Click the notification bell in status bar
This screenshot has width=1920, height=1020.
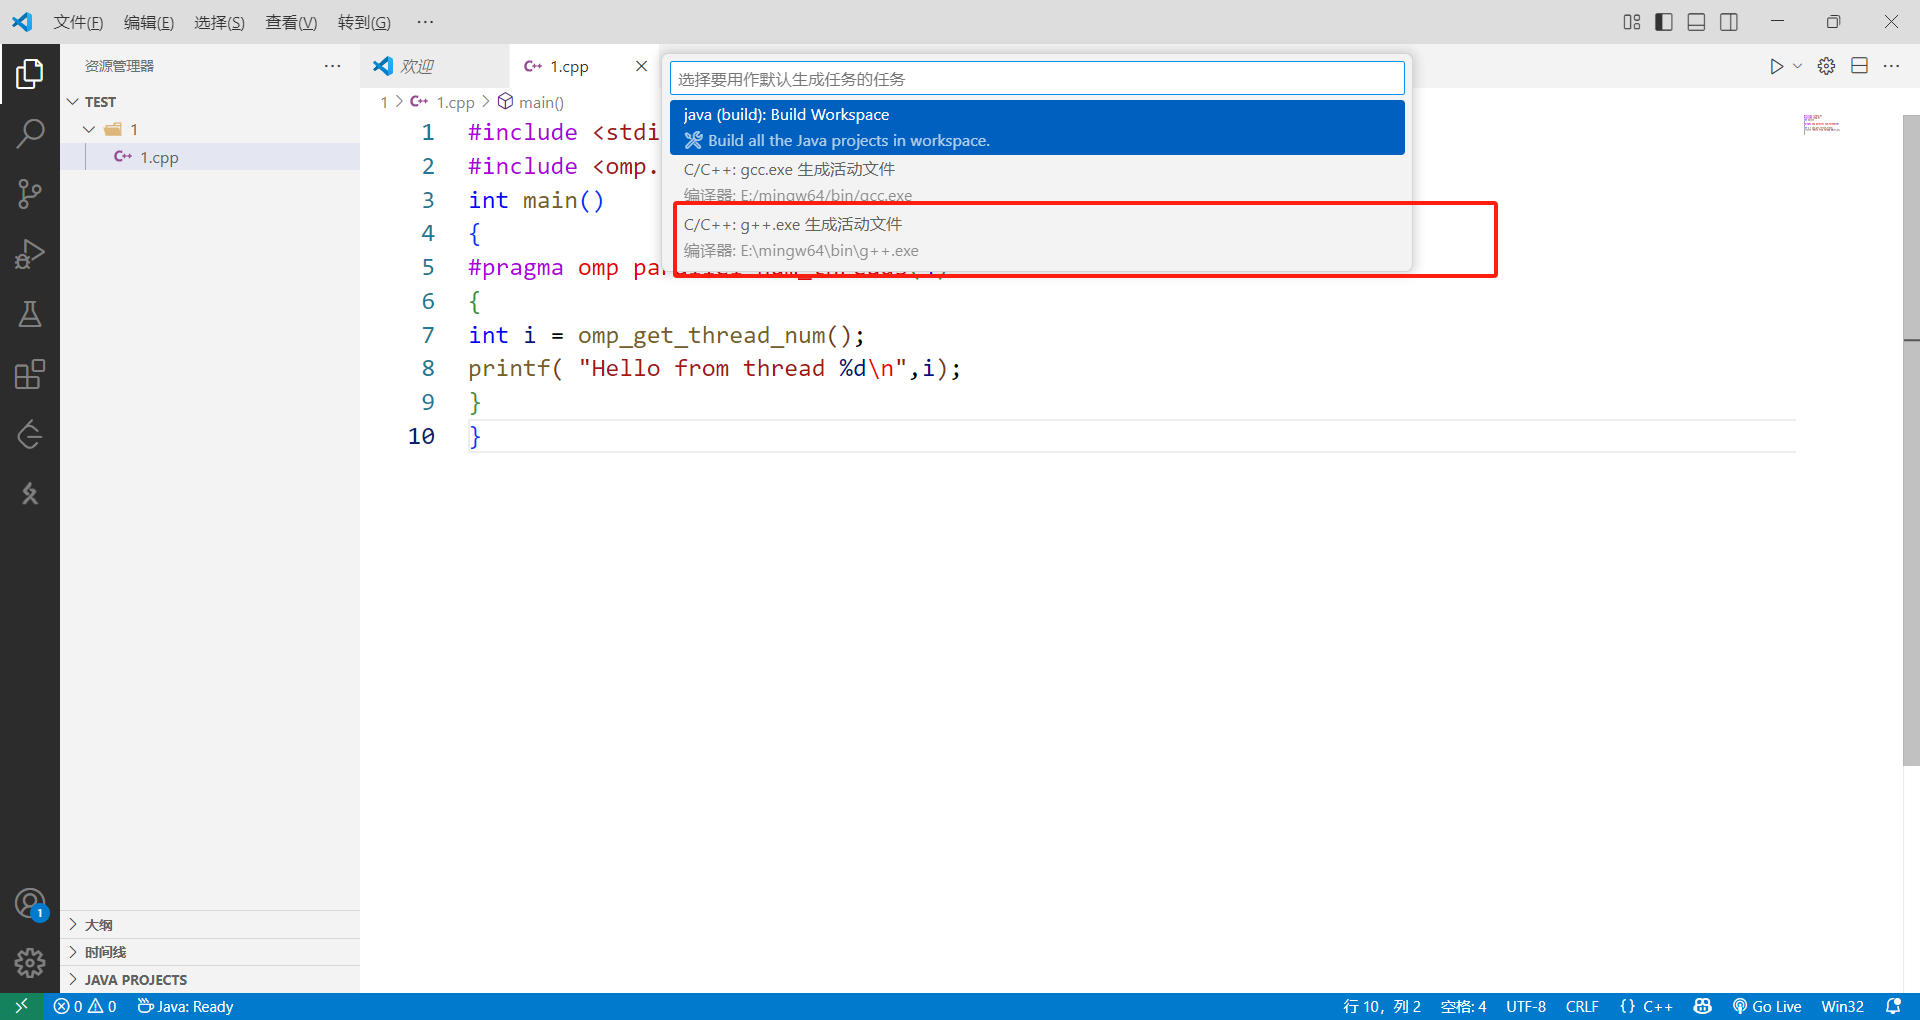(1895, 1006)
